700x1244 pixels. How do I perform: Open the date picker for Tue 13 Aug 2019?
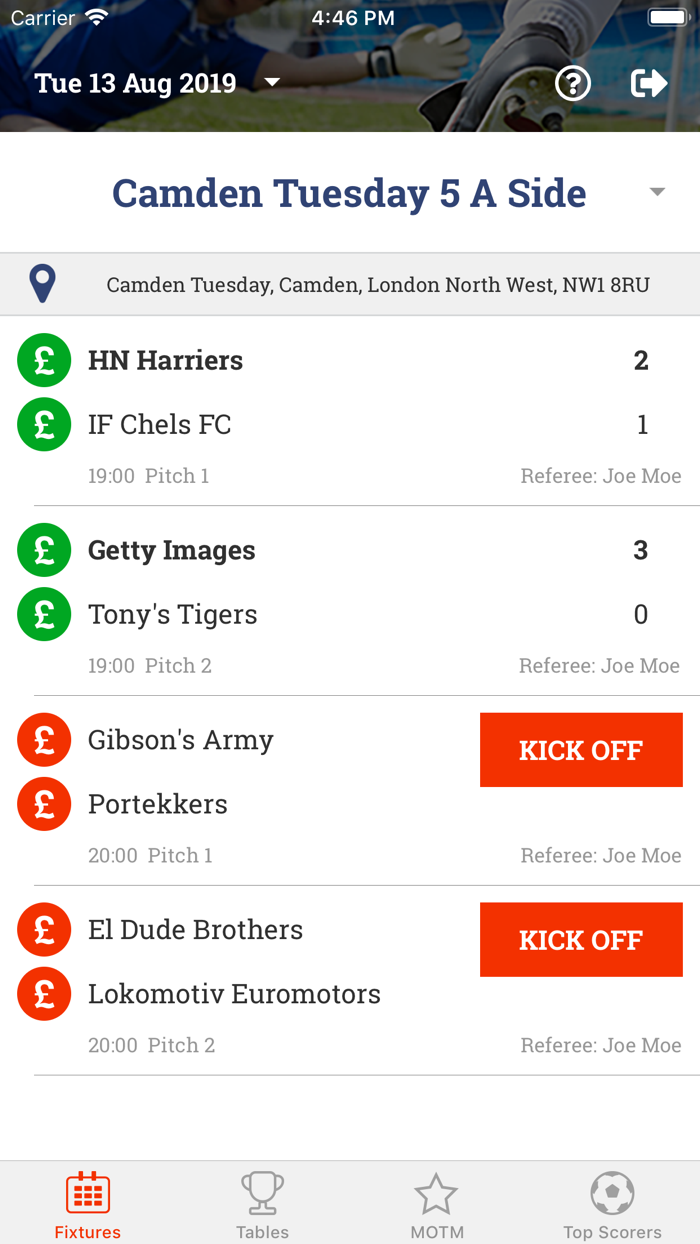(135, 83)
